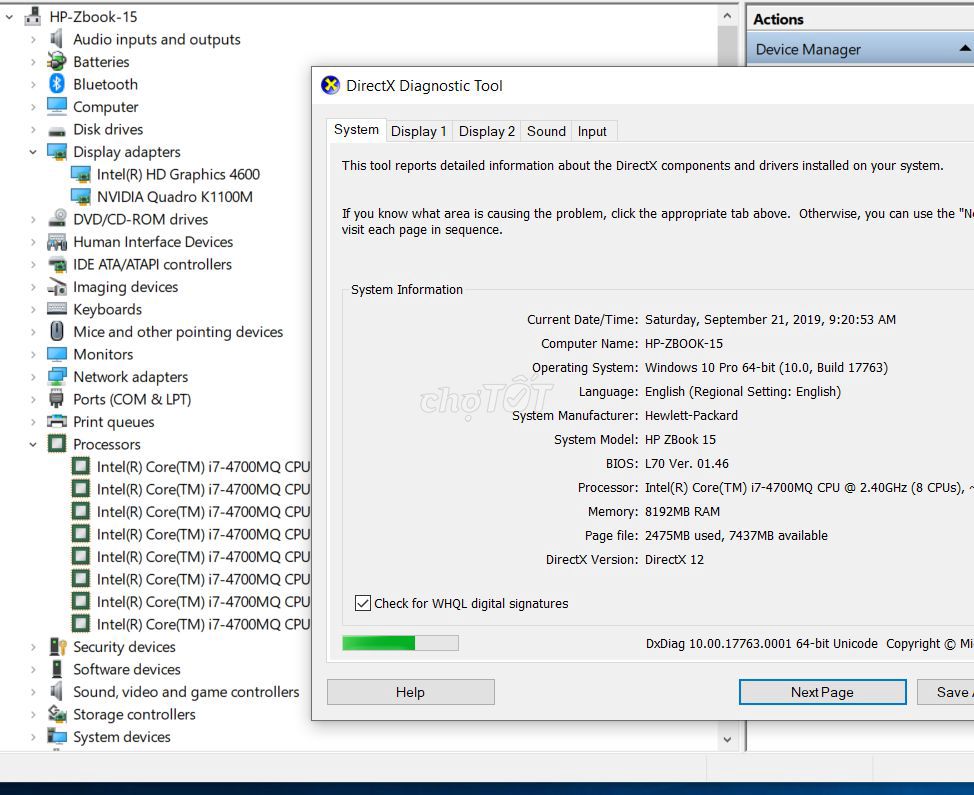
Task: Collapse Device Manager actions section arrow
Action: tap(965, 48)
